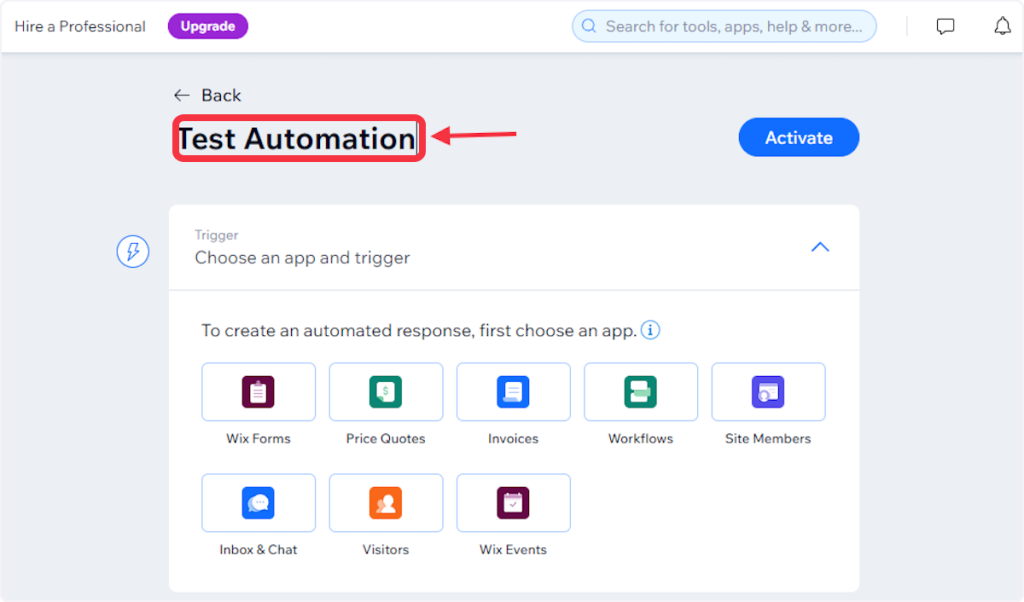Choose the Site Members app icon
Screen dimensions: 1024x602
(768, 392)
